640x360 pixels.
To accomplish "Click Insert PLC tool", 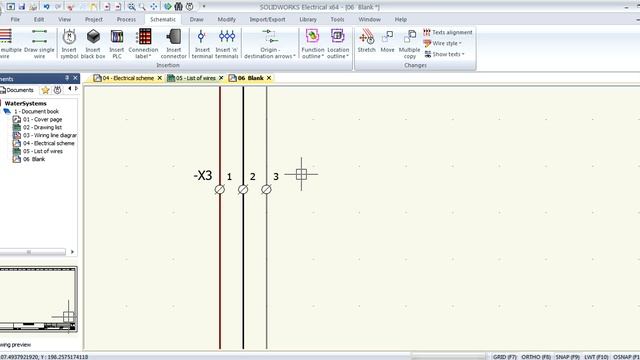I will point(117,44).
